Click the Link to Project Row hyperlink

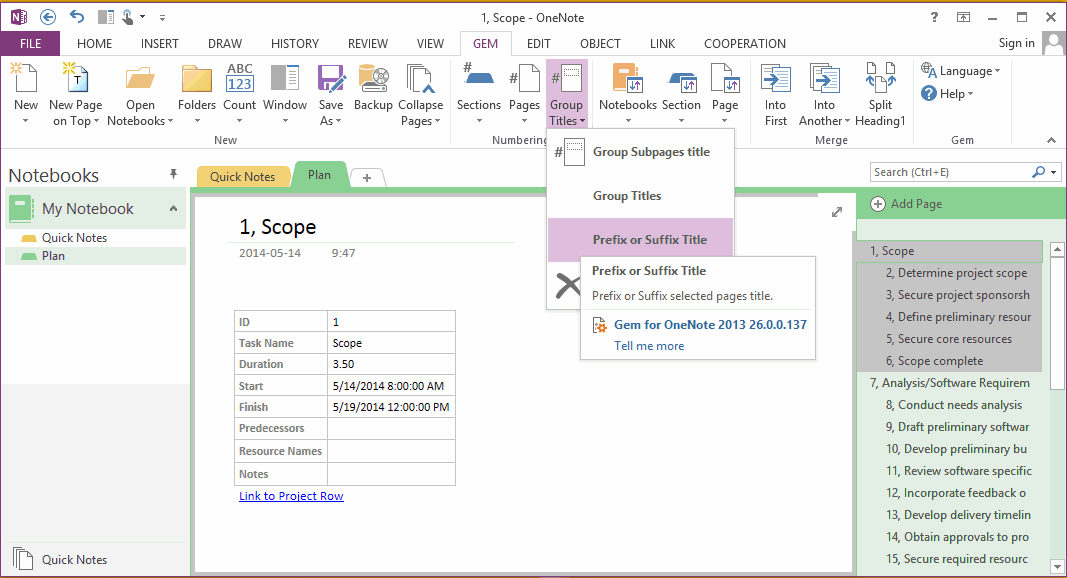(x=291, y=496)
